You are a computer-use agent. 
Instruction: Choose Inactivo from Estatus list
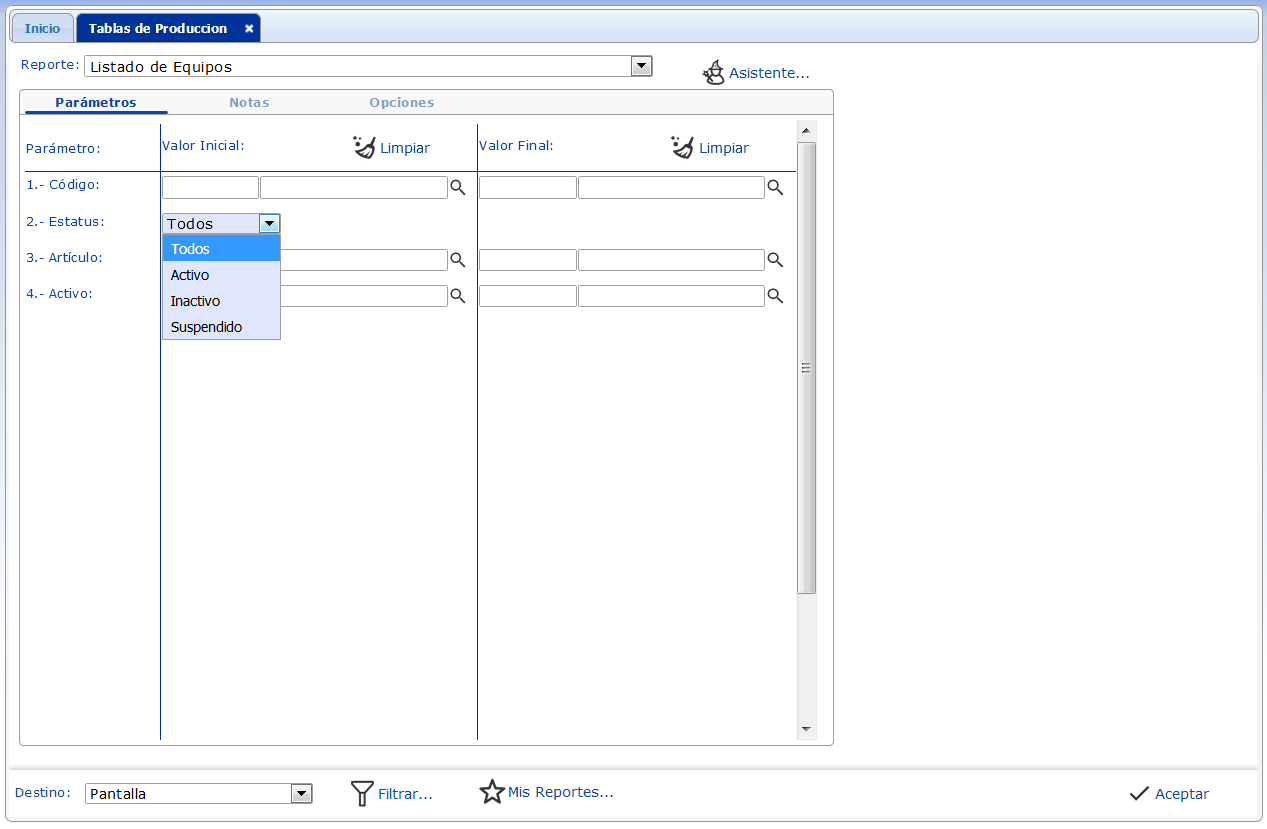221,301
